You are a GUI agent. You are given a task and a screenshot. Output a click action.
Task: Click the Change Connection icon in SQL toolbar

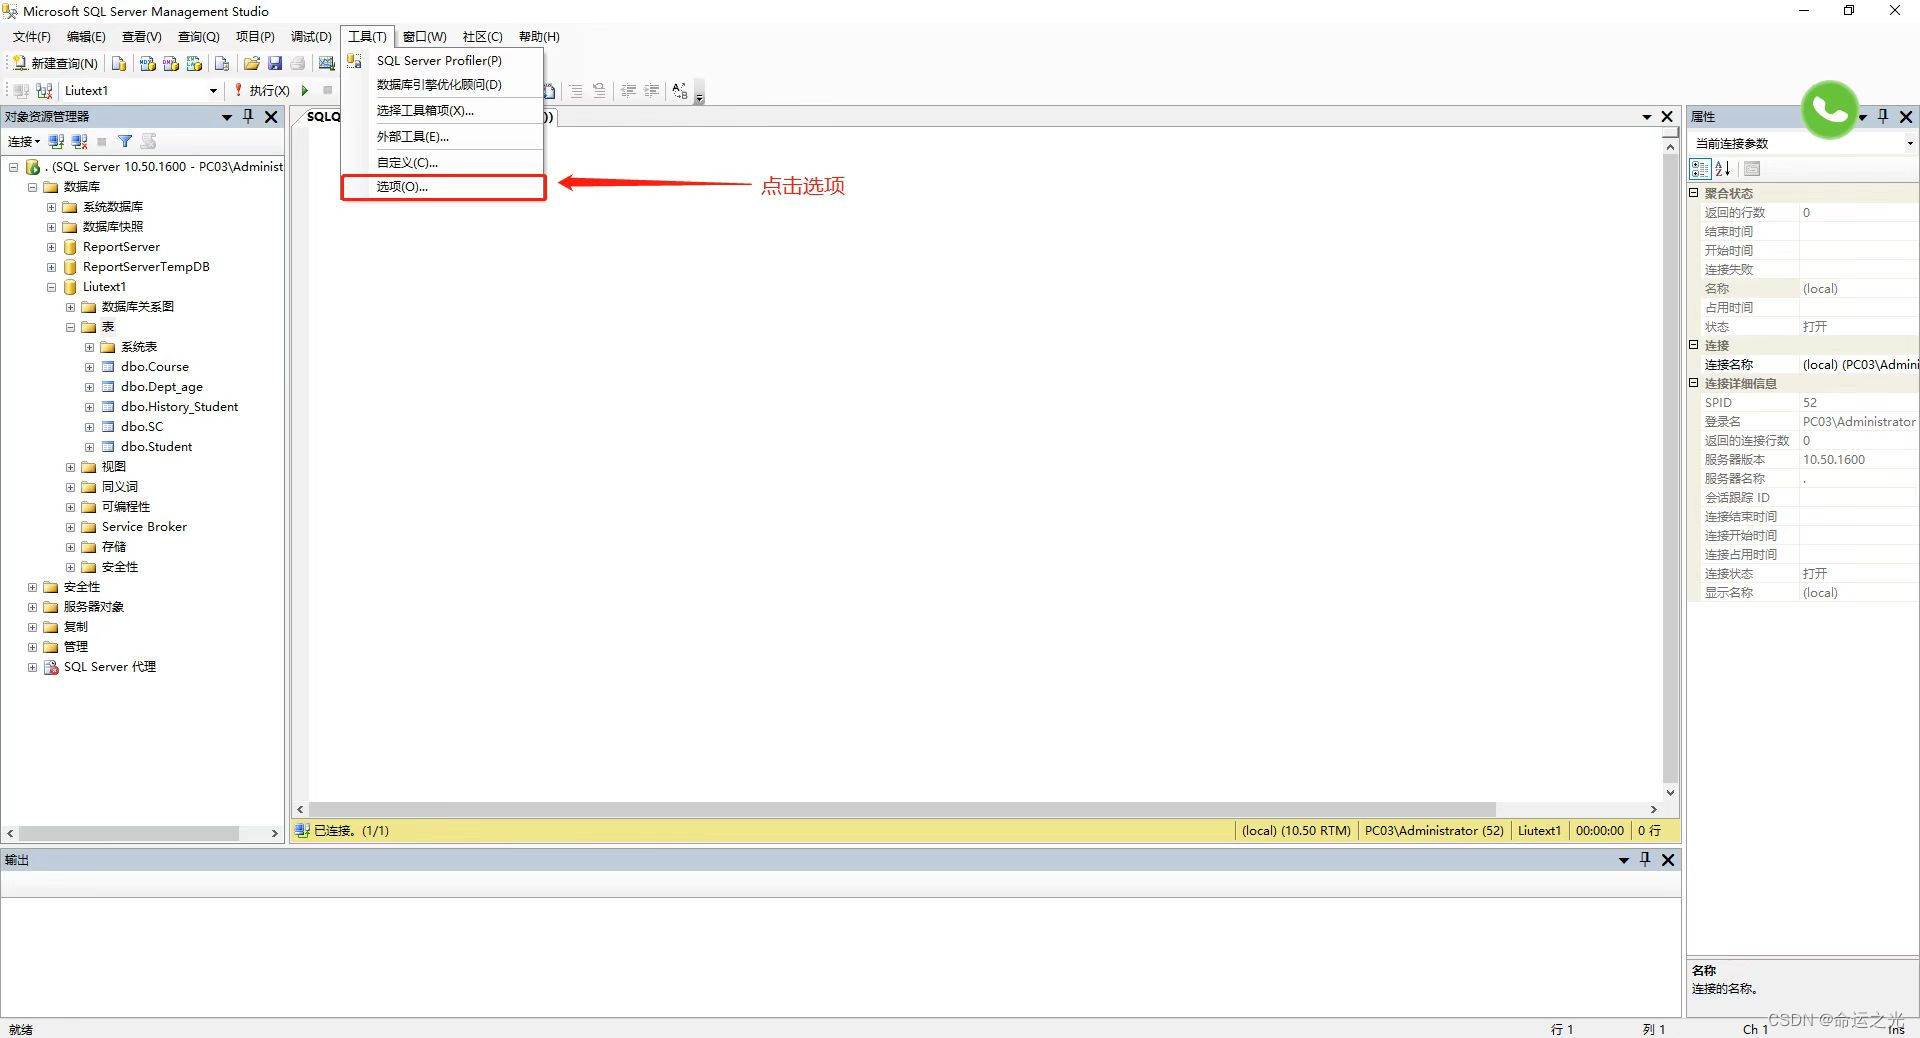pyautogui.click(x=44, y=90)
